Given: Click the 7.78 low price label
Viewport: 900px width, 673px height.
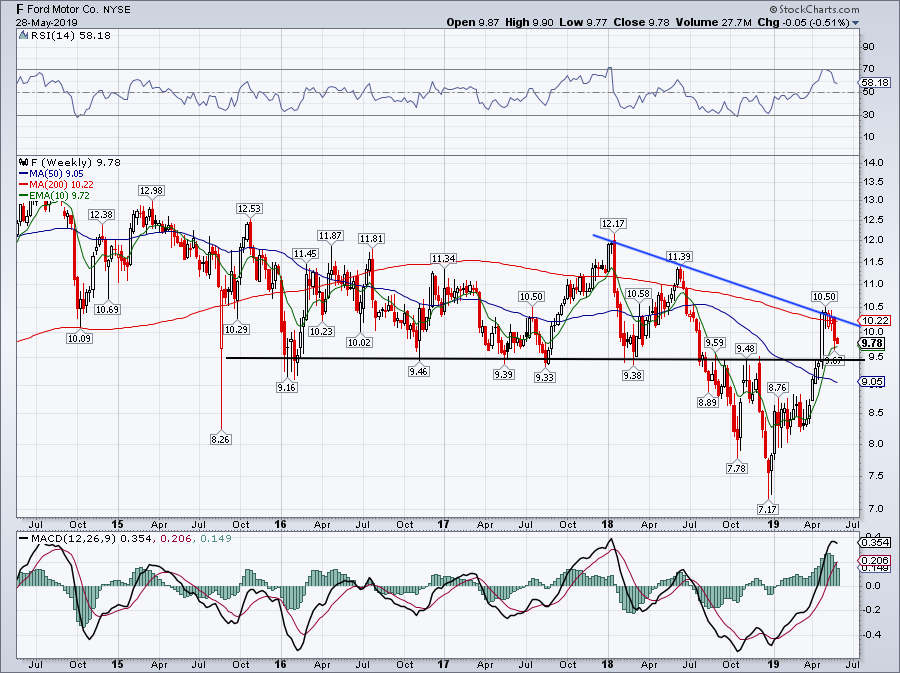Looking at the screenshot, I should point(736,468).
